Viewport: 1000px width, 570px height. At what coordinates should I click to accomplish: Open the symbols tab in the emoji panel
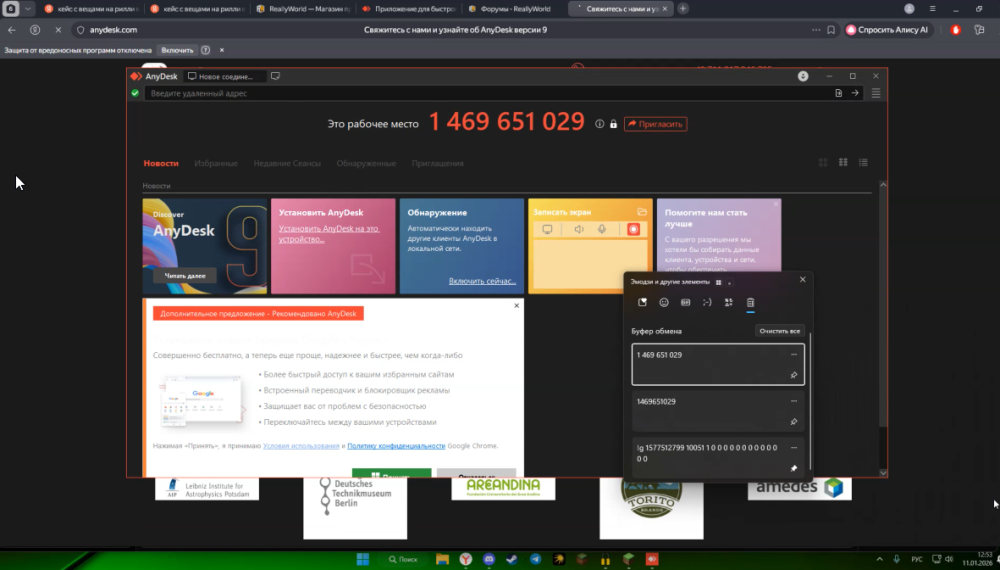(729, 302)
